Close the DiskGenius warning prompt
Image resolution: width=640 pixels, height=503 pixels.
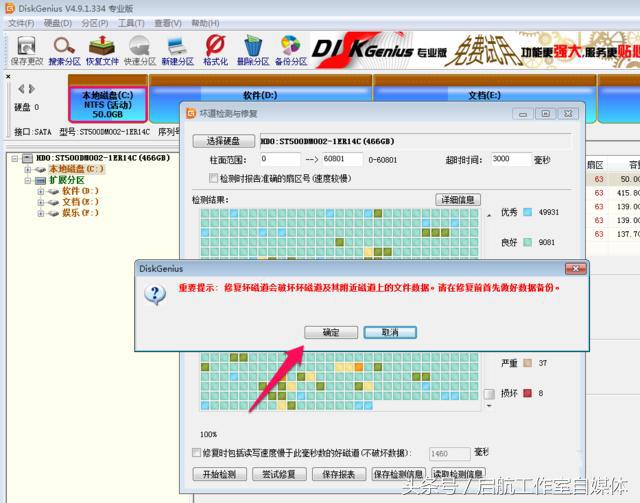tap(576, 269)
